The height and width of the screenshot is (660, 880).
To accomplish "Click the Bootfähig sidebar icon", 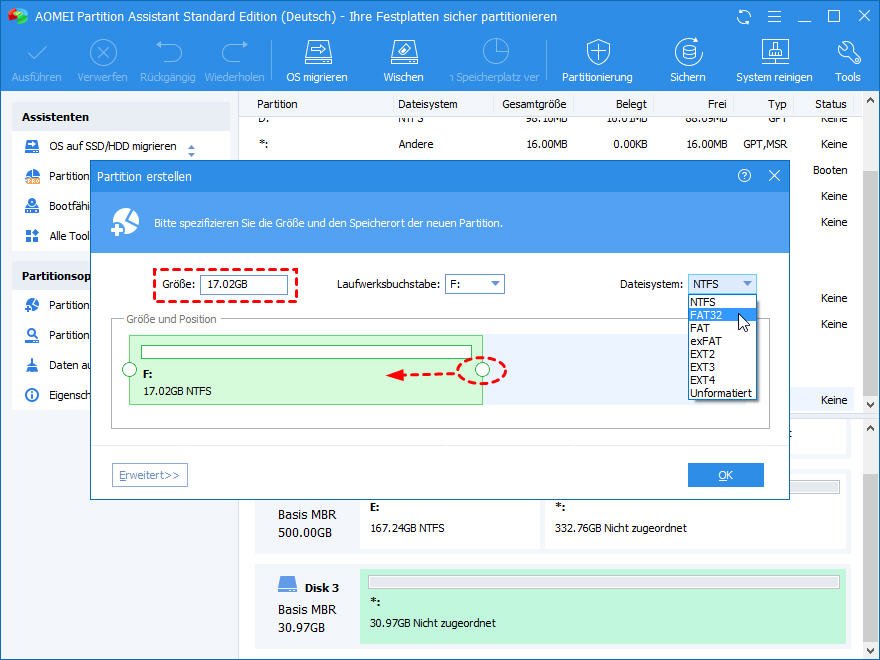I will coord(32,206).
